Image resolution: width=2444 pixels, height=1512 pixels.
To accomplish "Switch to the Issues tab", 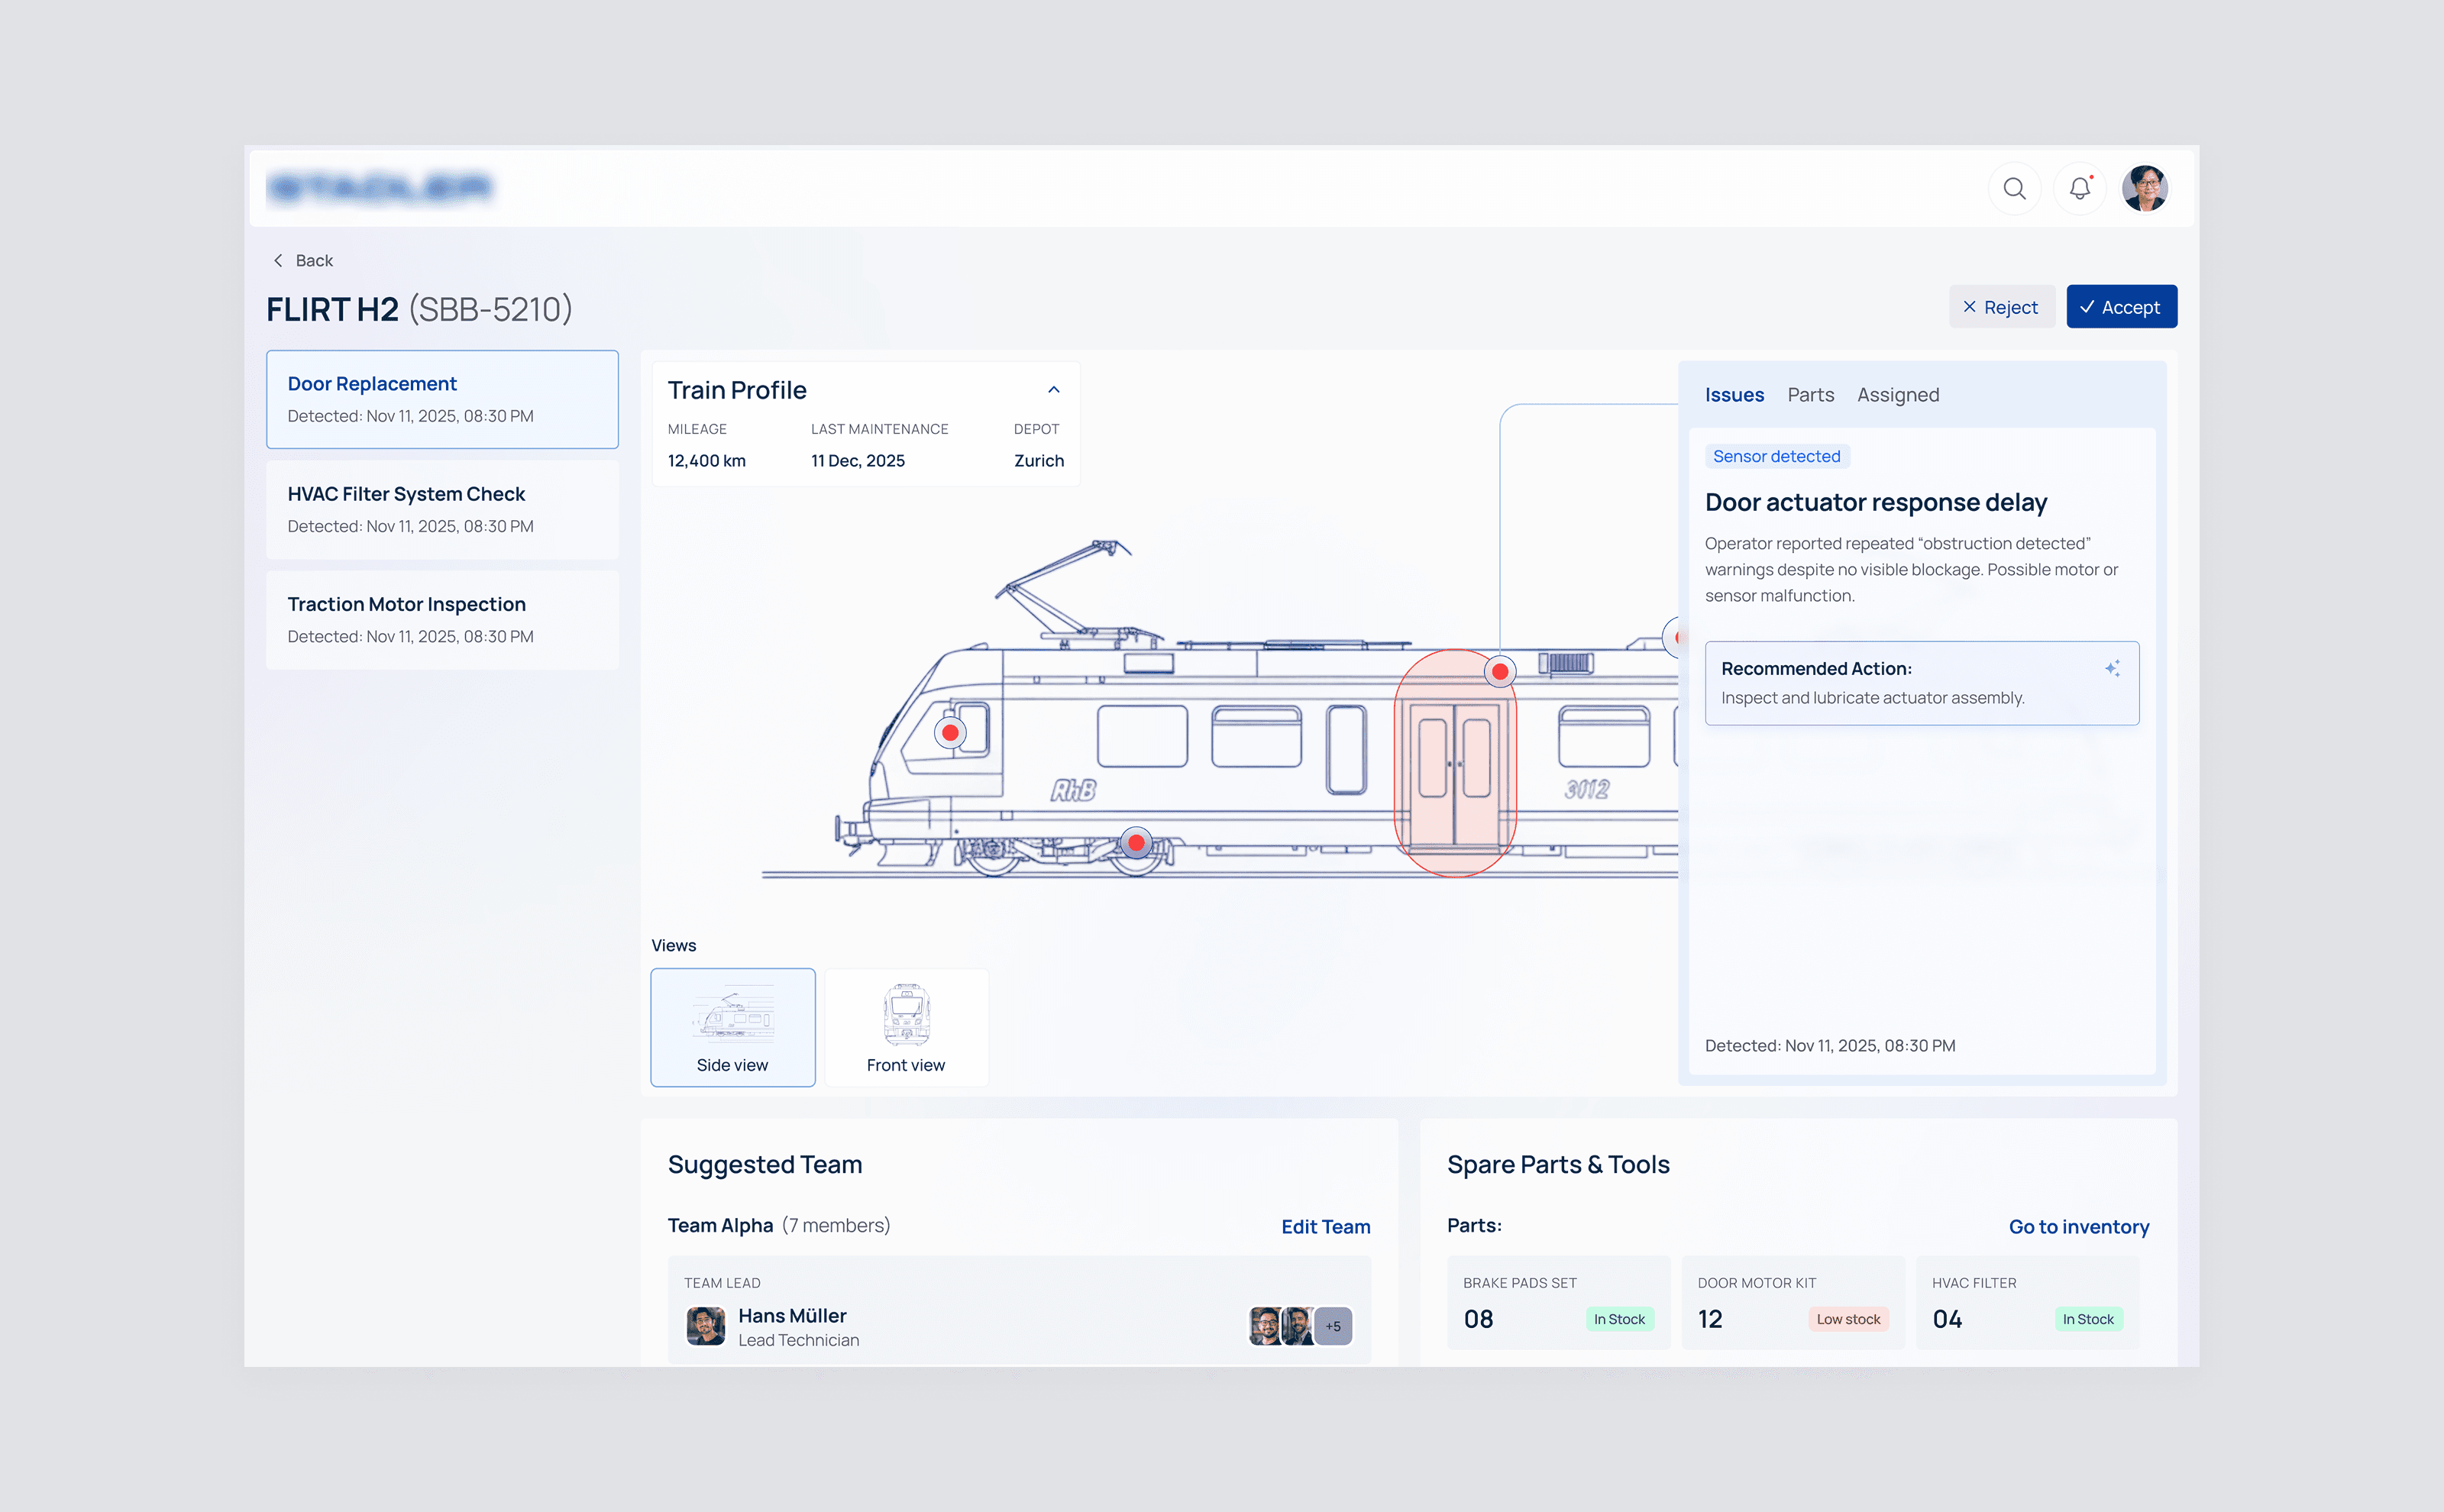I will [1734, 395].
